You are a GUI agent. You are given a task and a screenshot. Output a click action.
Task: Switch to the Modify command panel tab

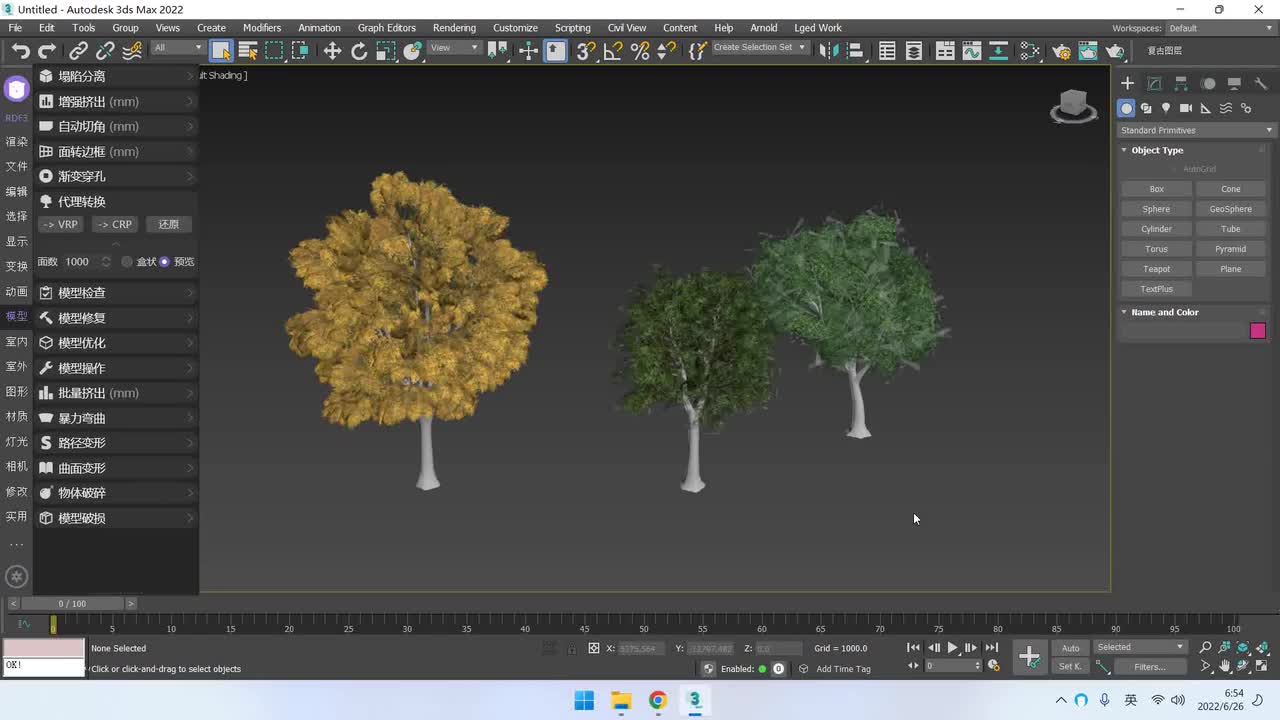(1154, 84)
